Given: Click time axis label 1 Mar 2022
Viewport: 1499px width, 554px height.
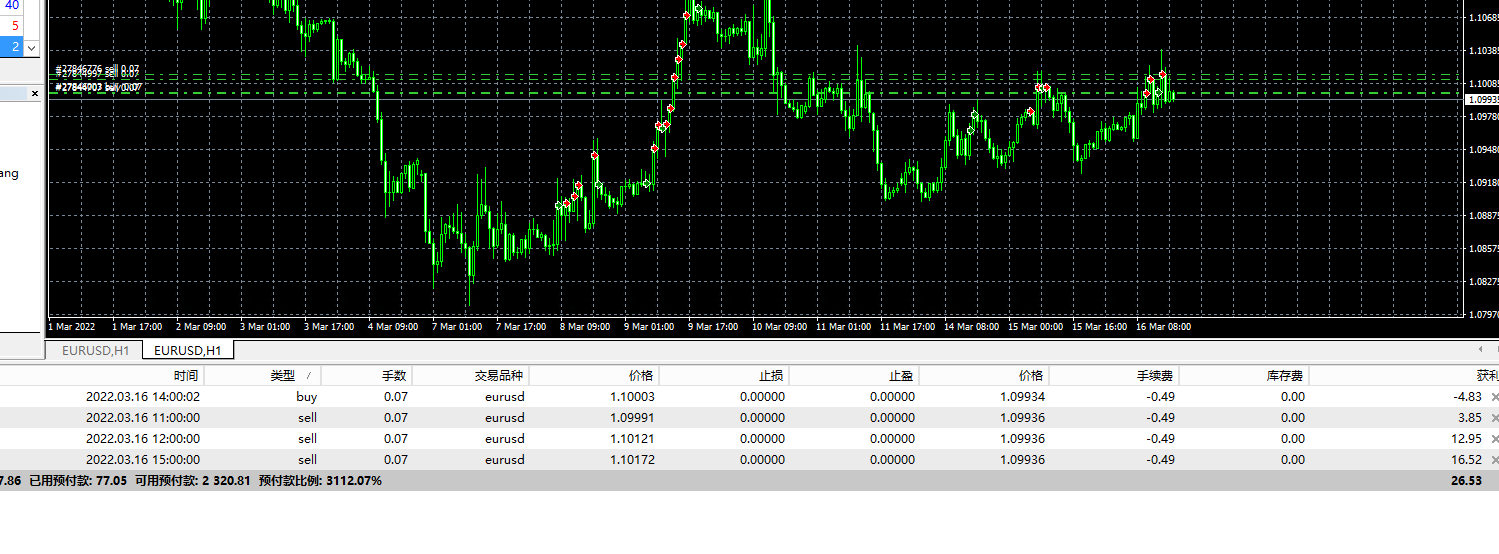Looking at the screenshot, I should click(72, 326).
